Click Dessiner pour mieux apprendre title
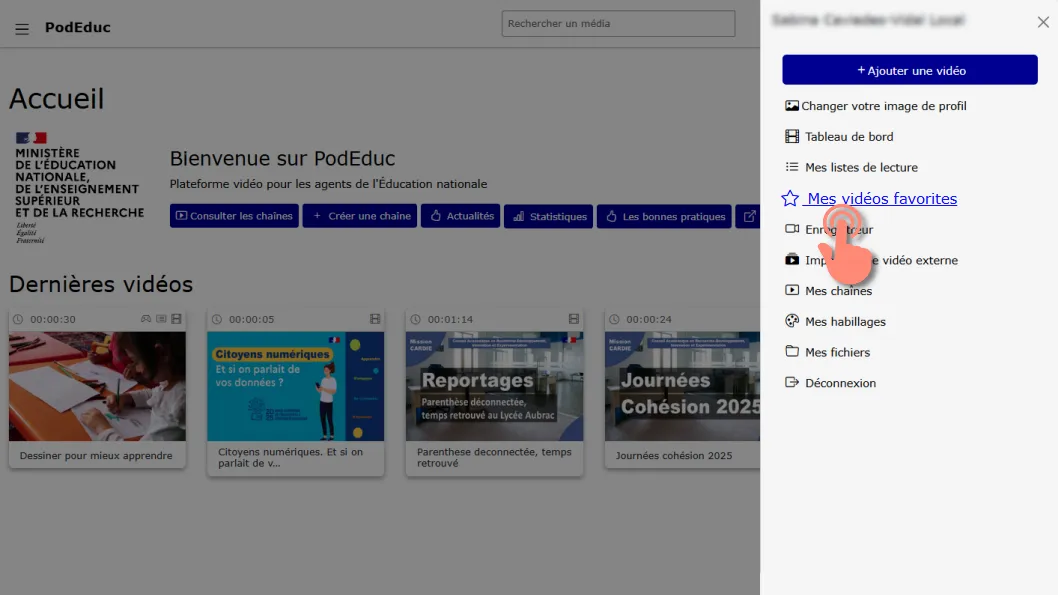Viewport: 1058px width, 595px height. (x=96, y=456)
